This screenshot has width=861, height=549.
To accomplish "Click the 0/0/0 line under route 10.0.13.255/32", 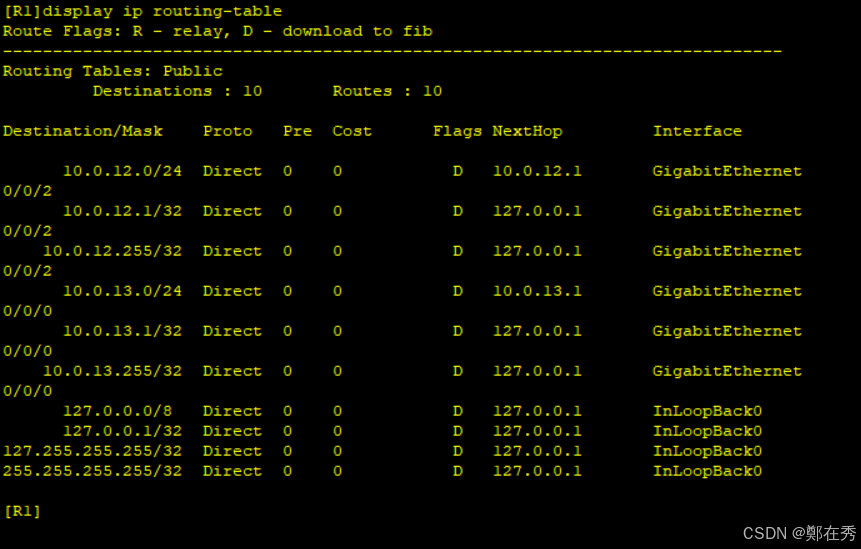I will point(27,391).
